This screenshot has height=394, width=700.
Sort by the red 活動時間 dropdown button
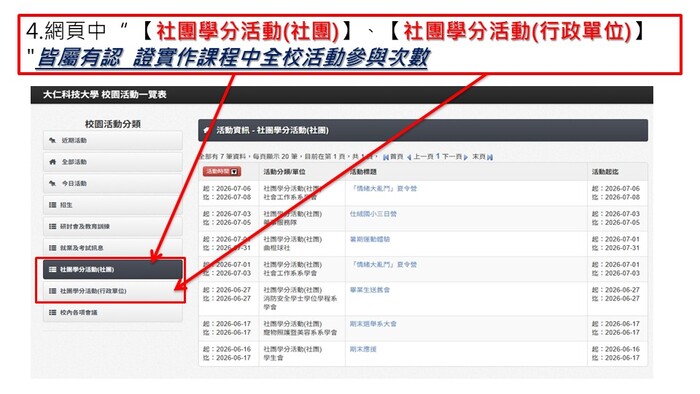pos(222,171)
